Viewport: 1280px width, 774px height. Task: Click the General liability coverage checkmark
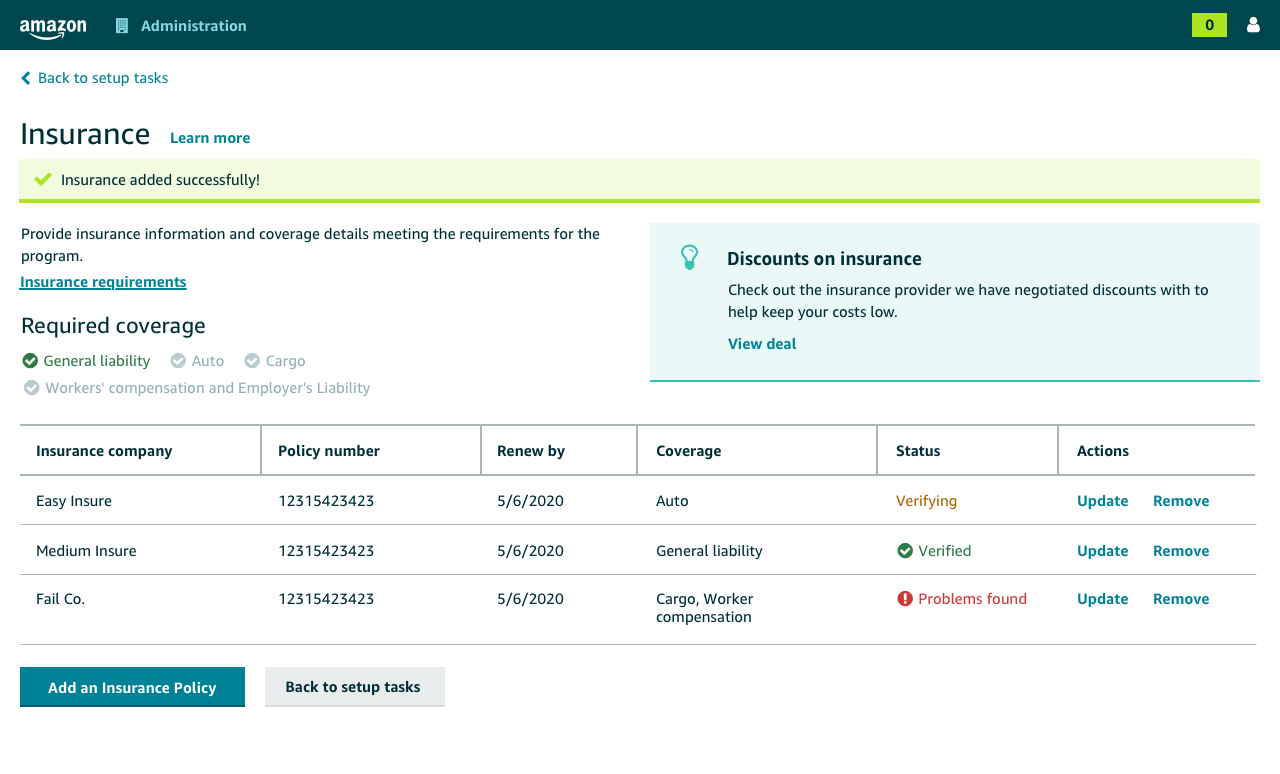[x=30, y=361]
